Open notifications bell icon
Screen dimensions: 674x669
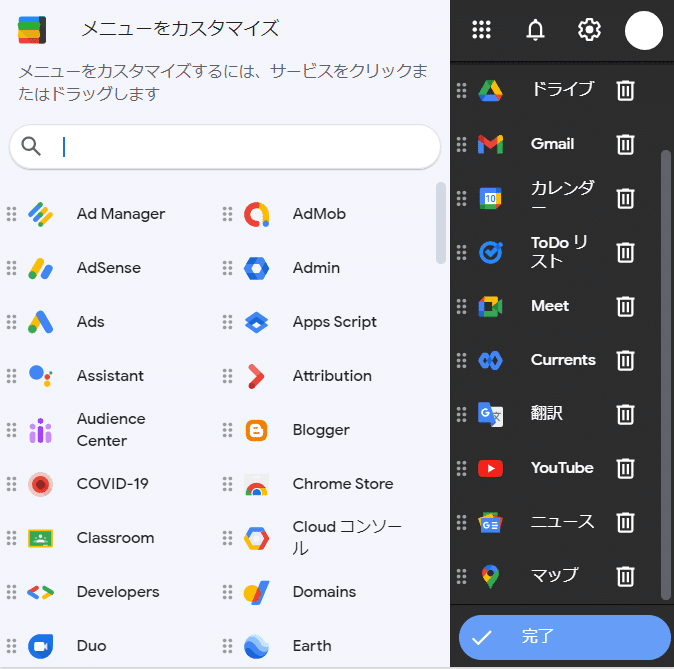535,30
